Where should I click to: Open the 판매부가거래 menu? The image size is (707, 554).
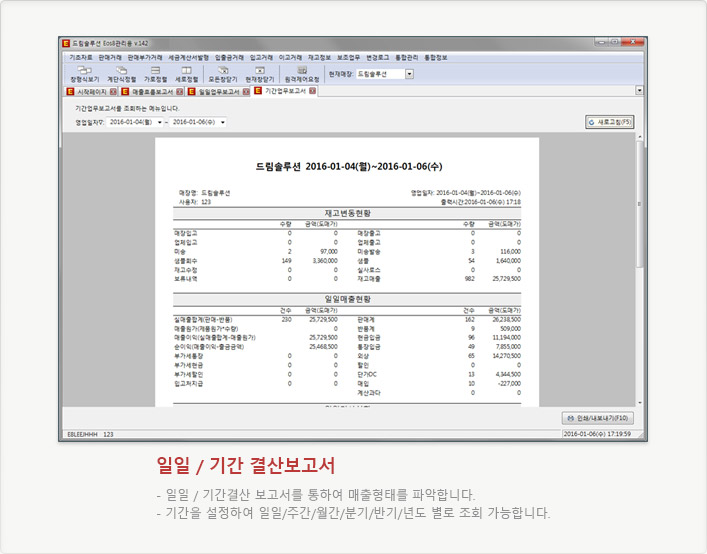click(145, 58)
